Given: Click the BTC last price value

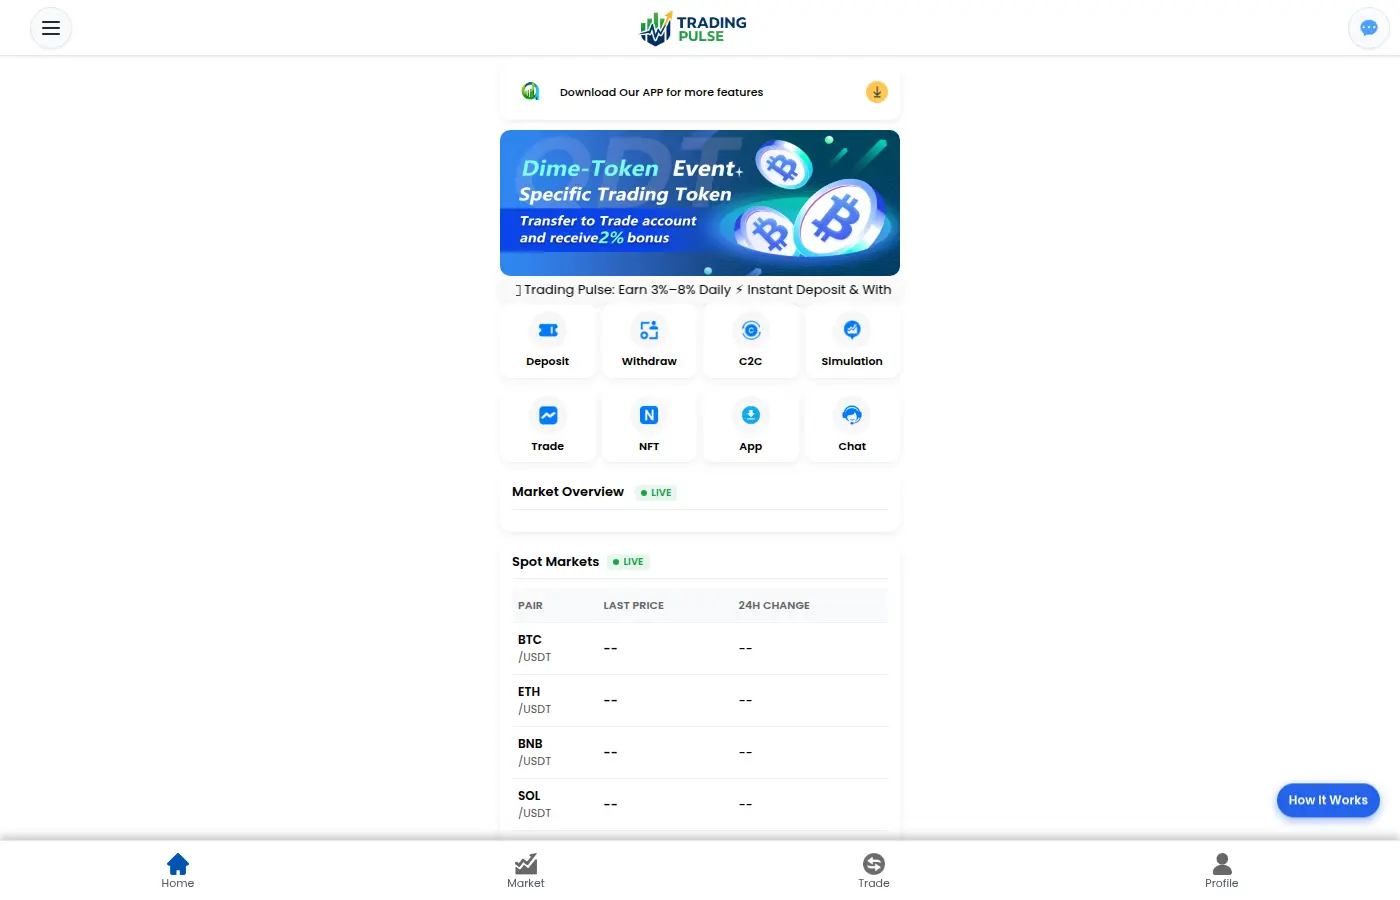Looking at the screenshot, I should (611, 649).
